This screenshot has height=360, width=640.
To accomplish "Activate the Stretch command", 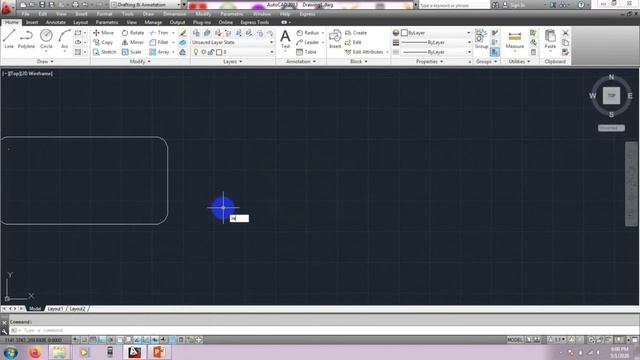I will click(x=104, y=52).
